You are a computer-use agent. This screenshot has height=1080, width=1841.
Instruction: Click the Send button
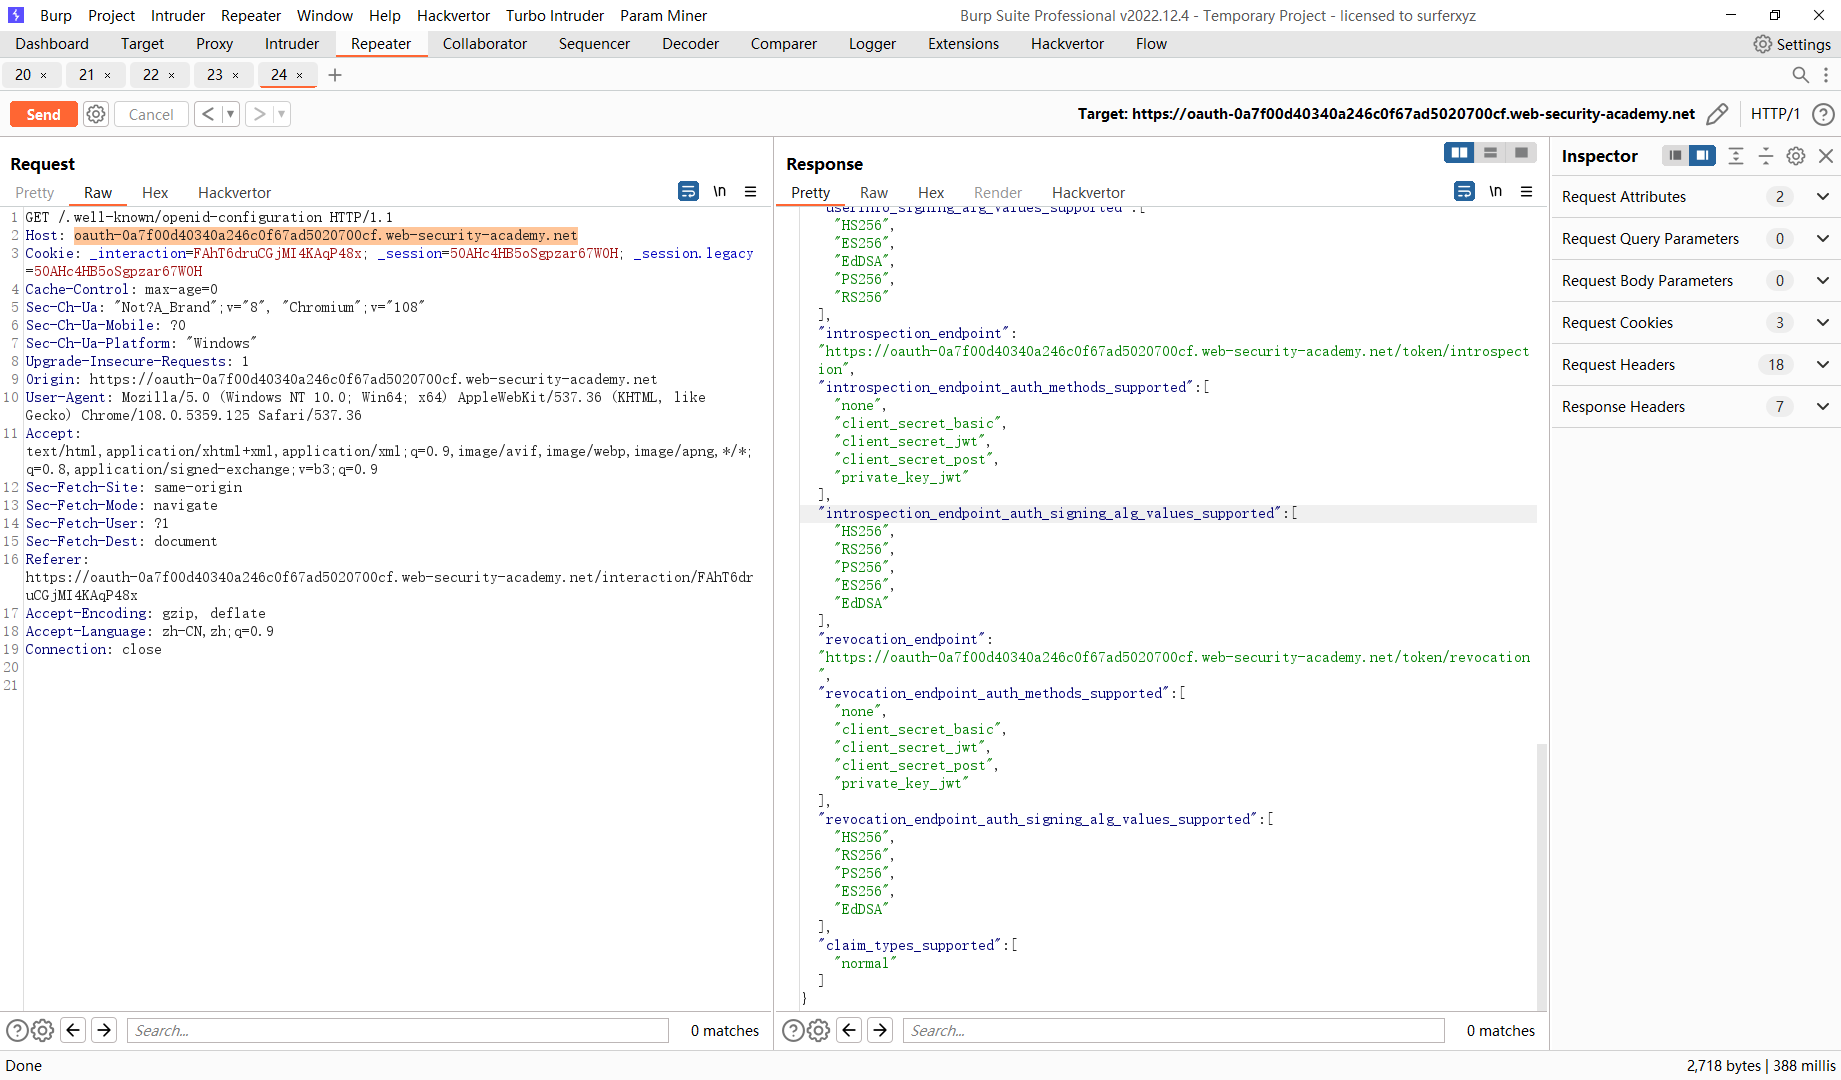pyautogui.click(x=43, y=114)
